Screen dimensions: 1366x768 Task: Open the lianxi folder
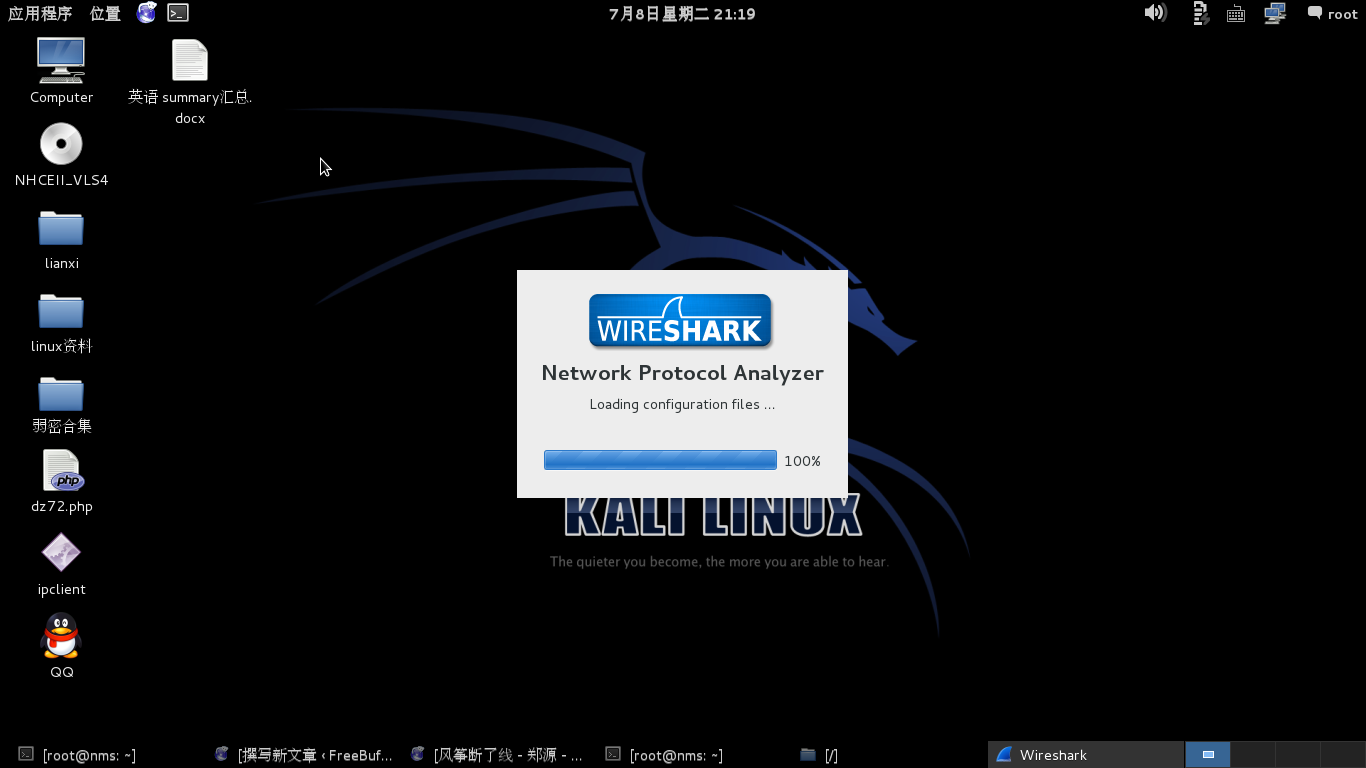click(61, 228)
